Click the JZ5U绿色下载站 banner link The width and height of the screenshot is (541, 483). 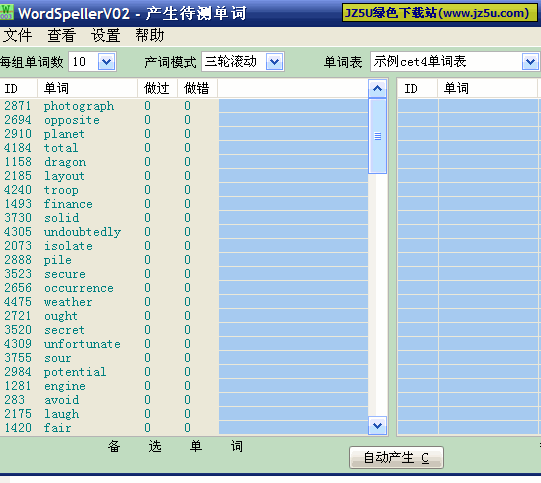point(440,13)
